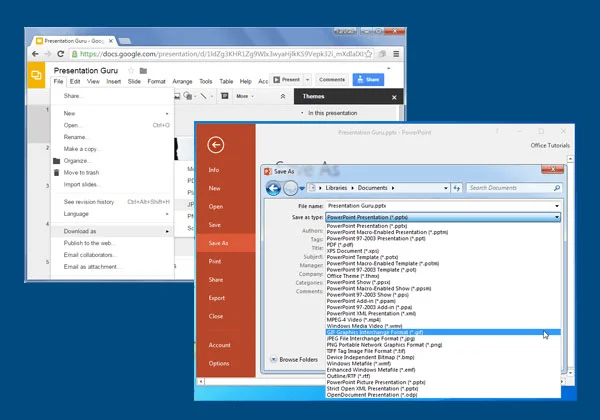Open the Edit menu in Google Slides
Viewport: 600px width, 420px height.
(x=75, y=81)
